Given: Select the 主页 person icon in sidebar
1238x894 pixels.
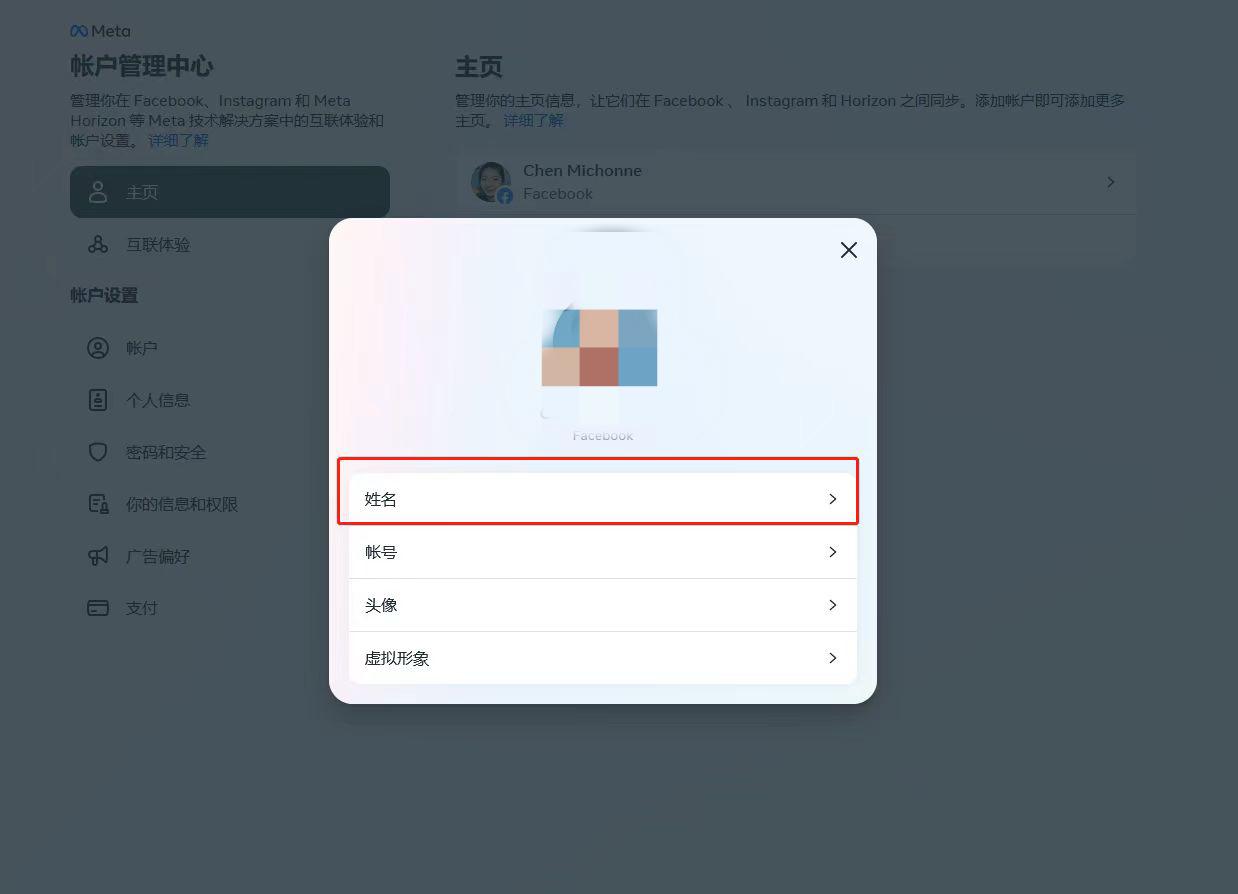Looking at the screenshot, I should click(x=98, y=192).
